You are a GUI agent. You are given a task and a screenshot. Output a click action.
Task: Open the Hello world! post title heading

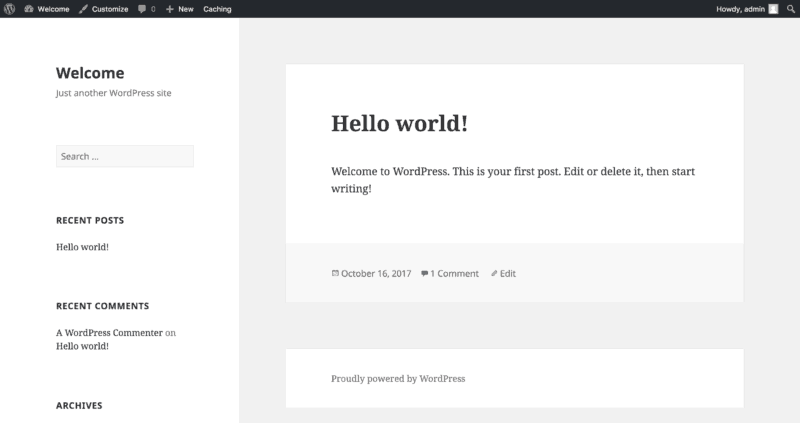399,123
